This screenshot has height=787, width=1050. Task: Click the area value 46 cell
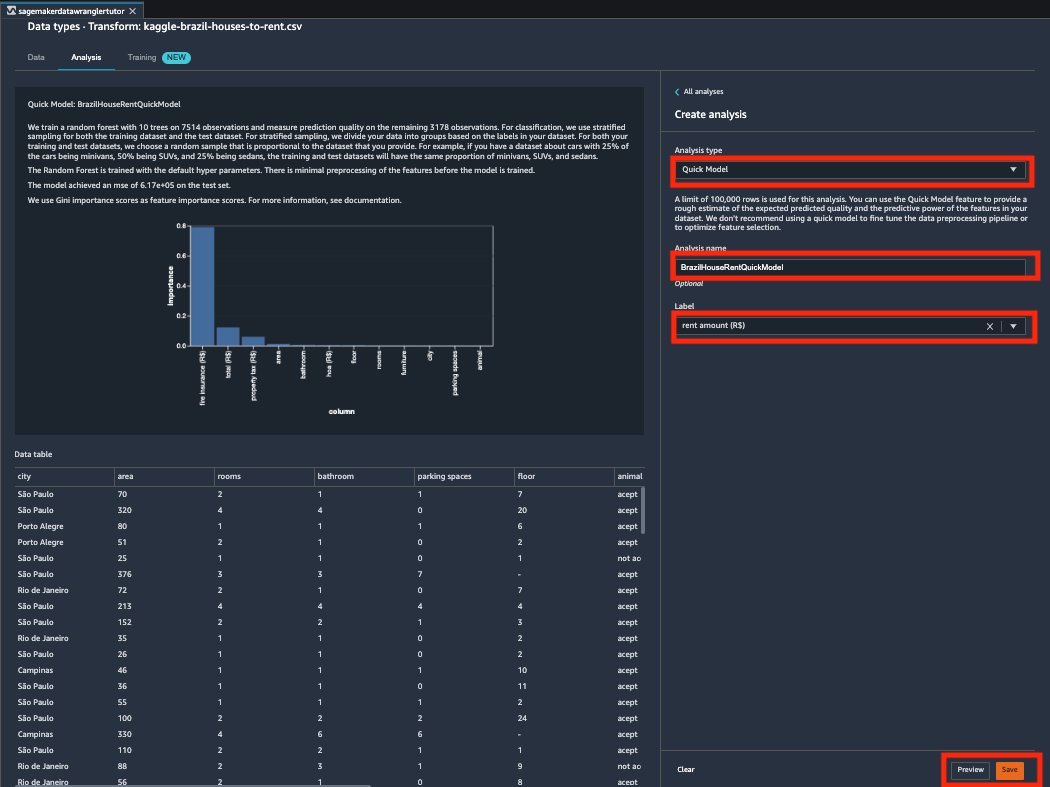pos(123,670)
